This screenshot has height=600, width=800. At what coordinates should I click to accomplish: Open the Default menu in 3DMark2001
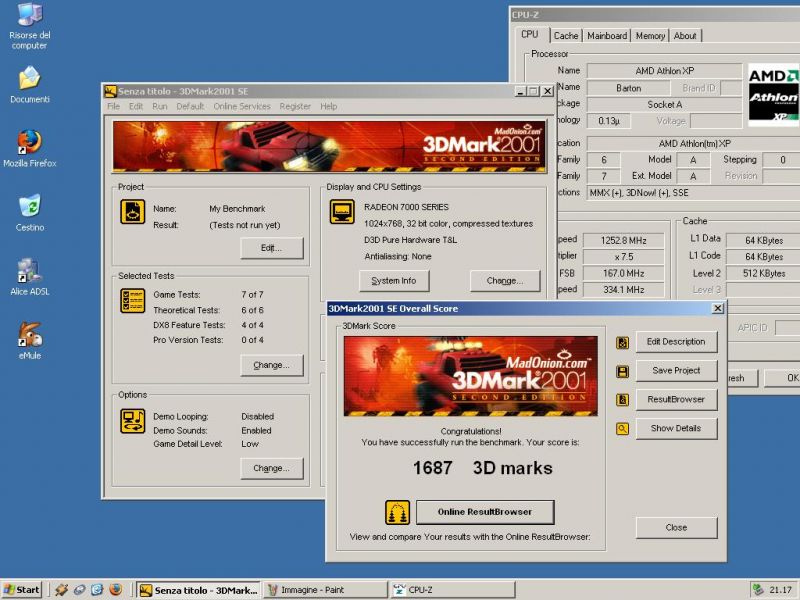coord(190,106)
